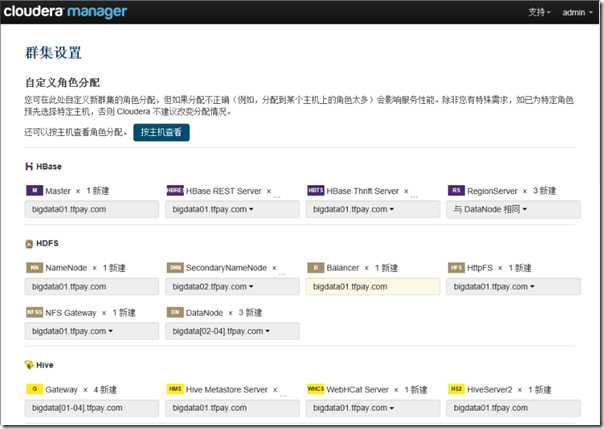Click the Gateway × 4 新建 label
Image resolution: width=604 pixels, height=429 pixels.
pos(81,389)
